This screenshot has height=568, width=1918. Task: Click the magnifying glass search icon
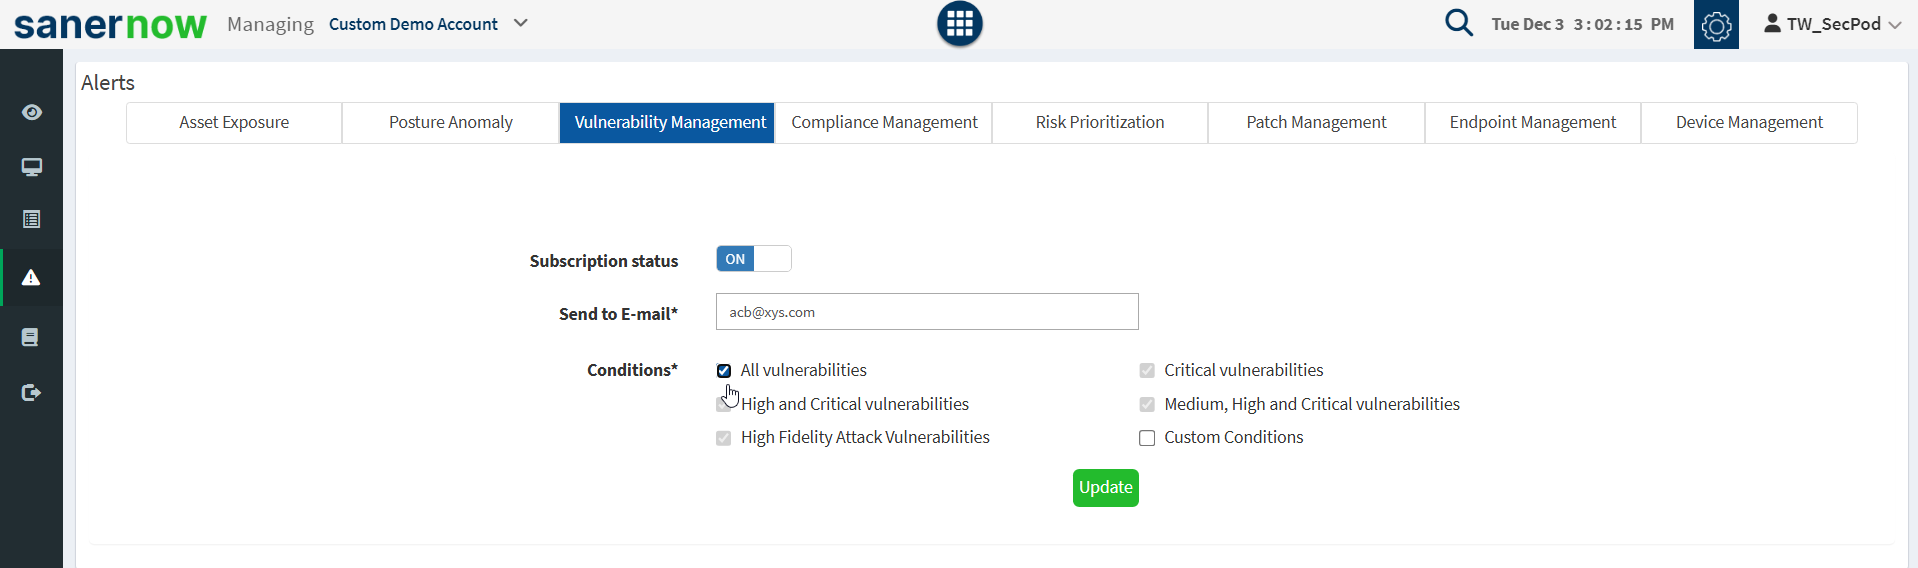1458,23
